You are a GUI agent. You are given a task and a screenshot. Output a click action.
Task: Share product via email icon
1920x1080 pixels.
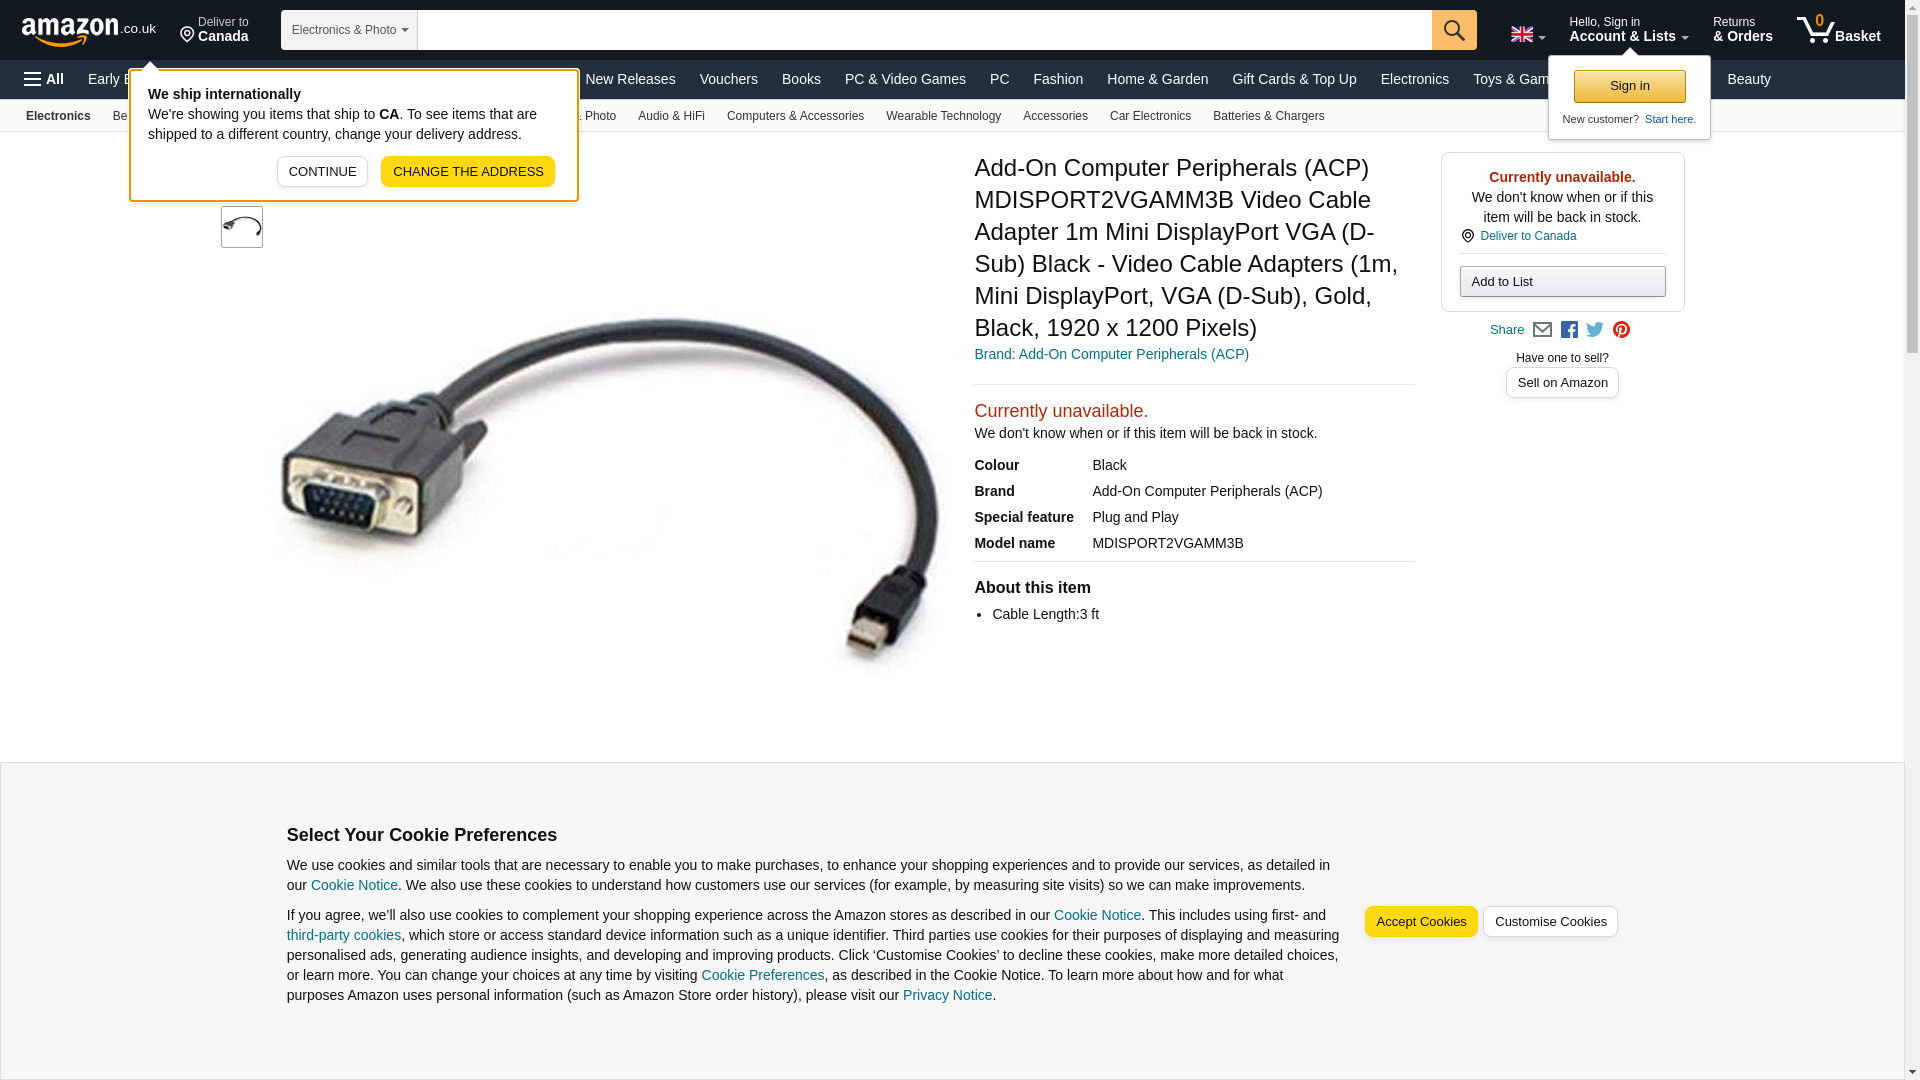1542,330
